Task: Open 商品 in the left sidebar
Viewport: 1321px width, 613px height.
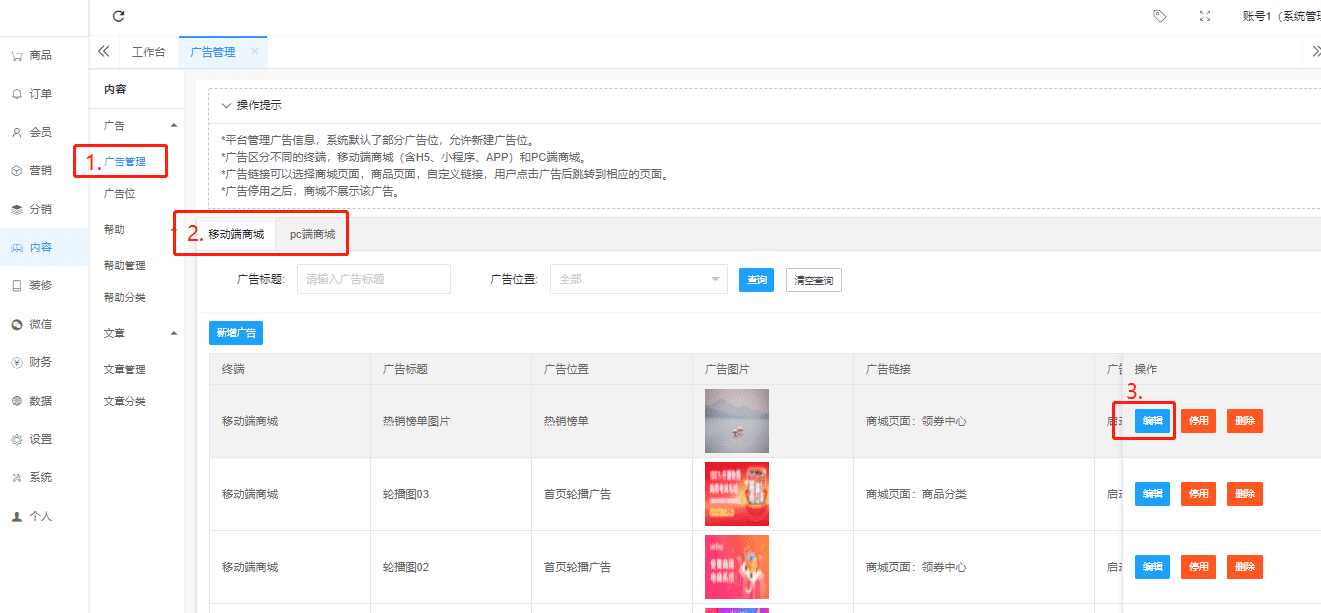Action: tap(40, 56)
